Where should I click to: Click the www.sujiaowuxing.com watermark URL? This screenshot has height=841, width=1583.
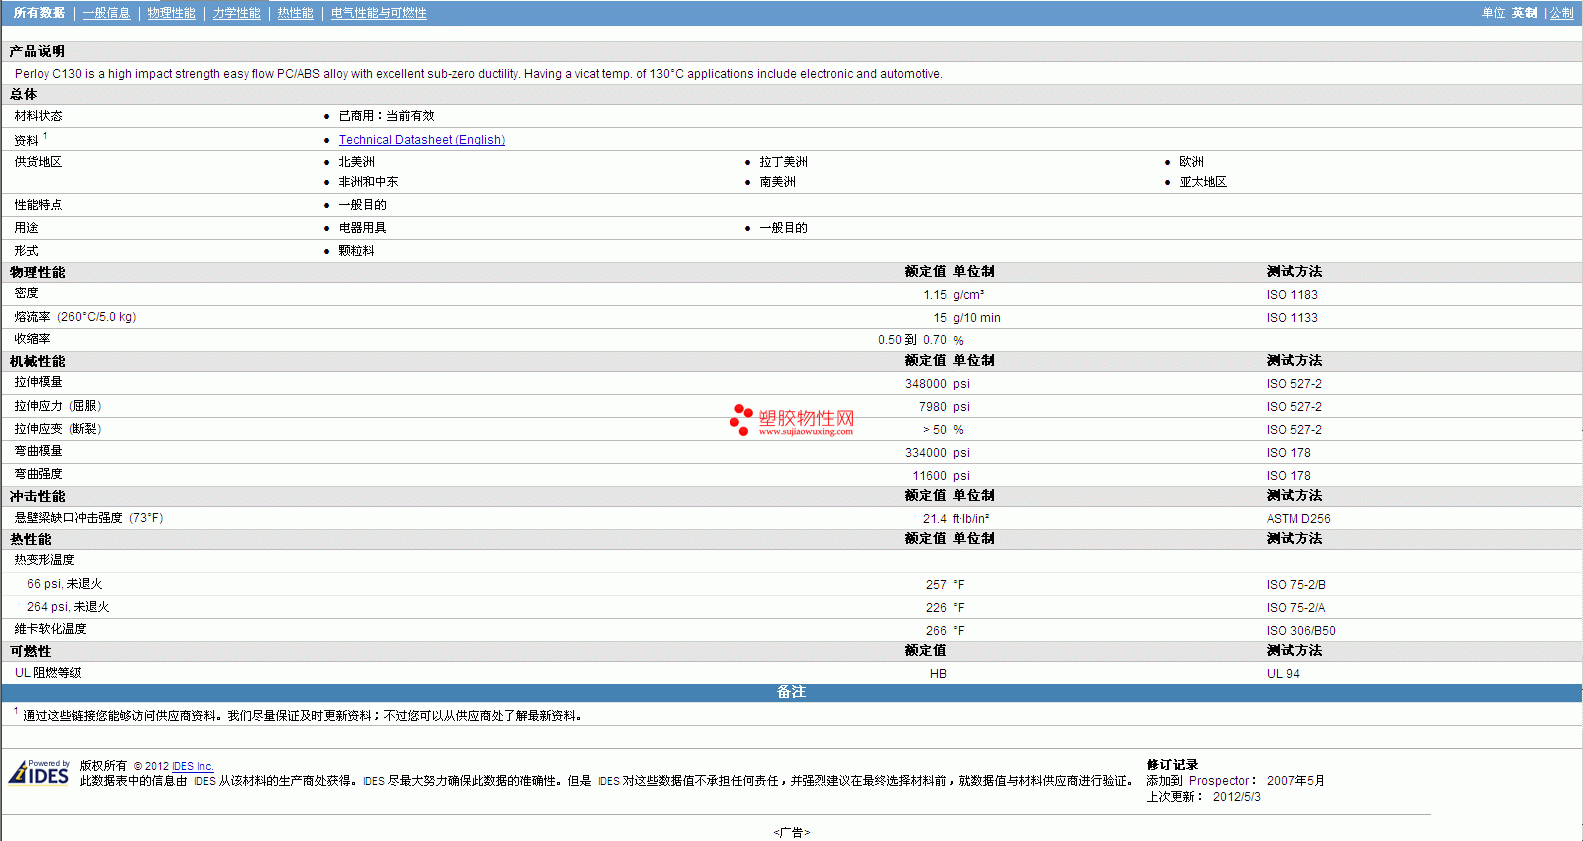(805, 432)
